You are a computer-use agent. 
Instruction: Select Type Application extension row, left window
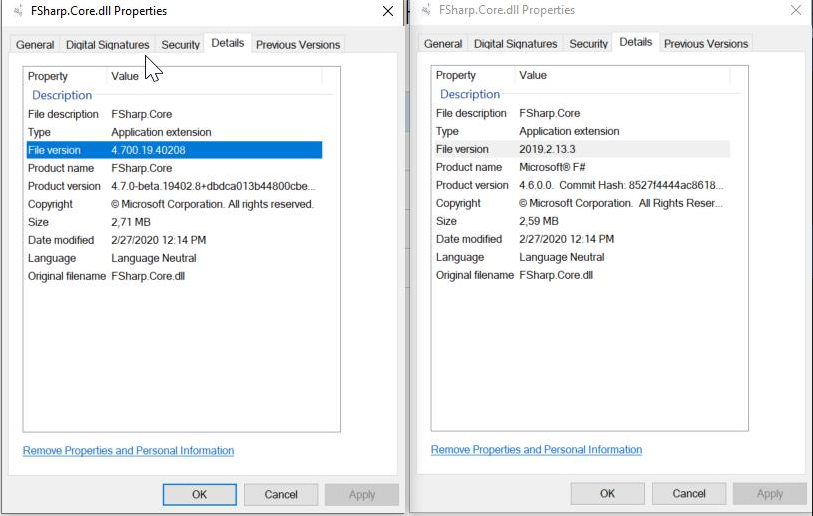click(174, 132)
